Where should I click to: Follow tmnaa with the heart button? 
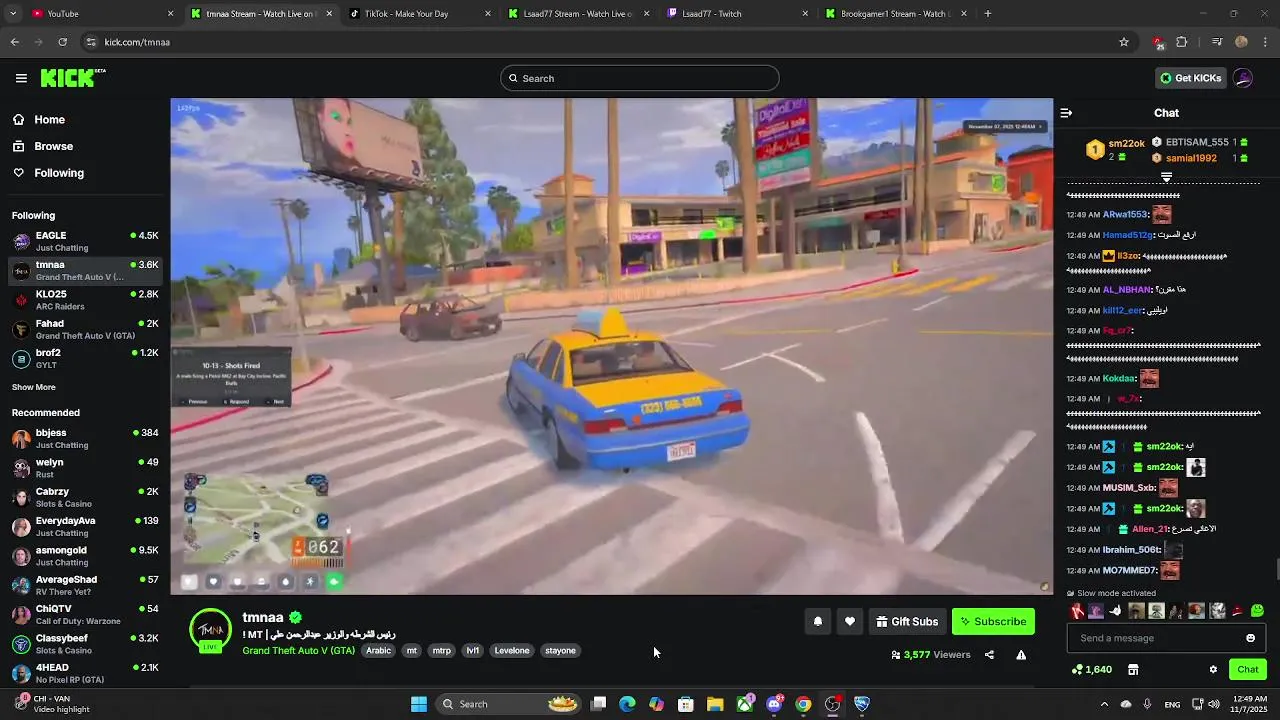(849, 621)
